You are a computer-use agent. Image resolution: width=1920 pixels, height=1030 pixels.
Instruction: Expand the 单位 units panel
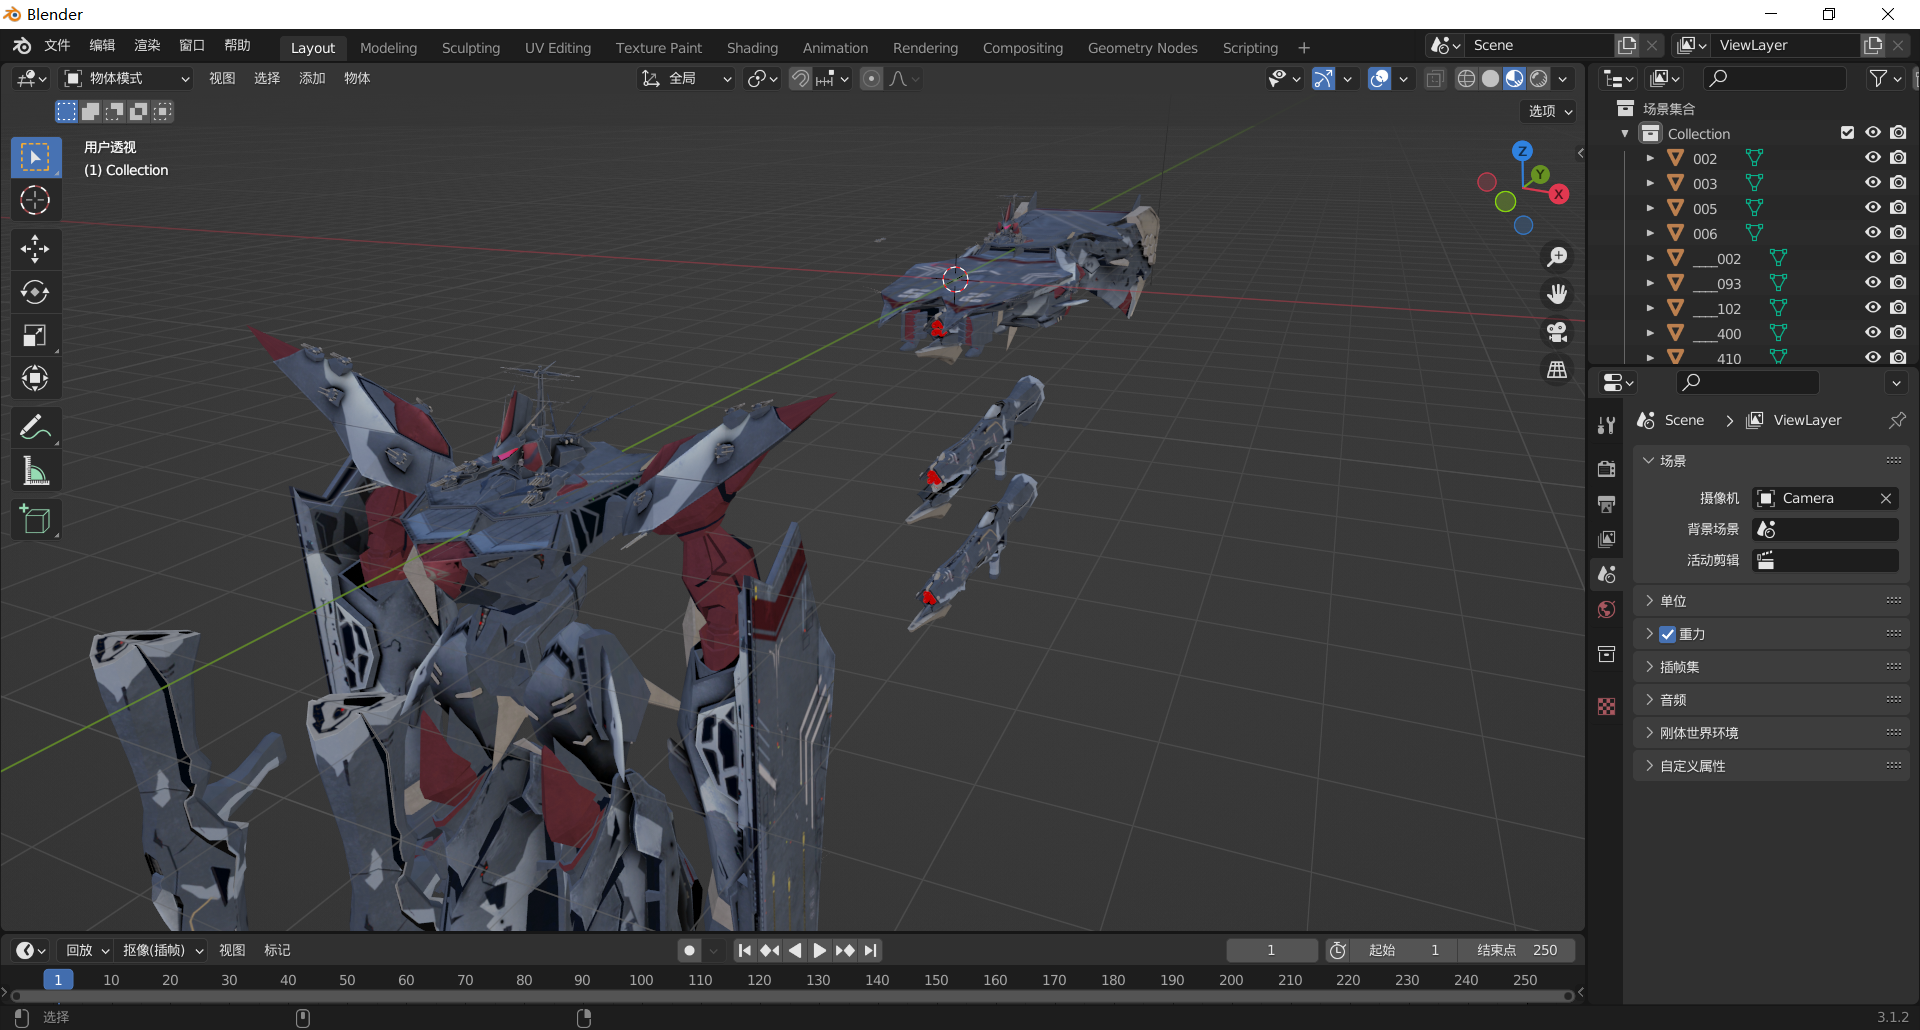1771,601
